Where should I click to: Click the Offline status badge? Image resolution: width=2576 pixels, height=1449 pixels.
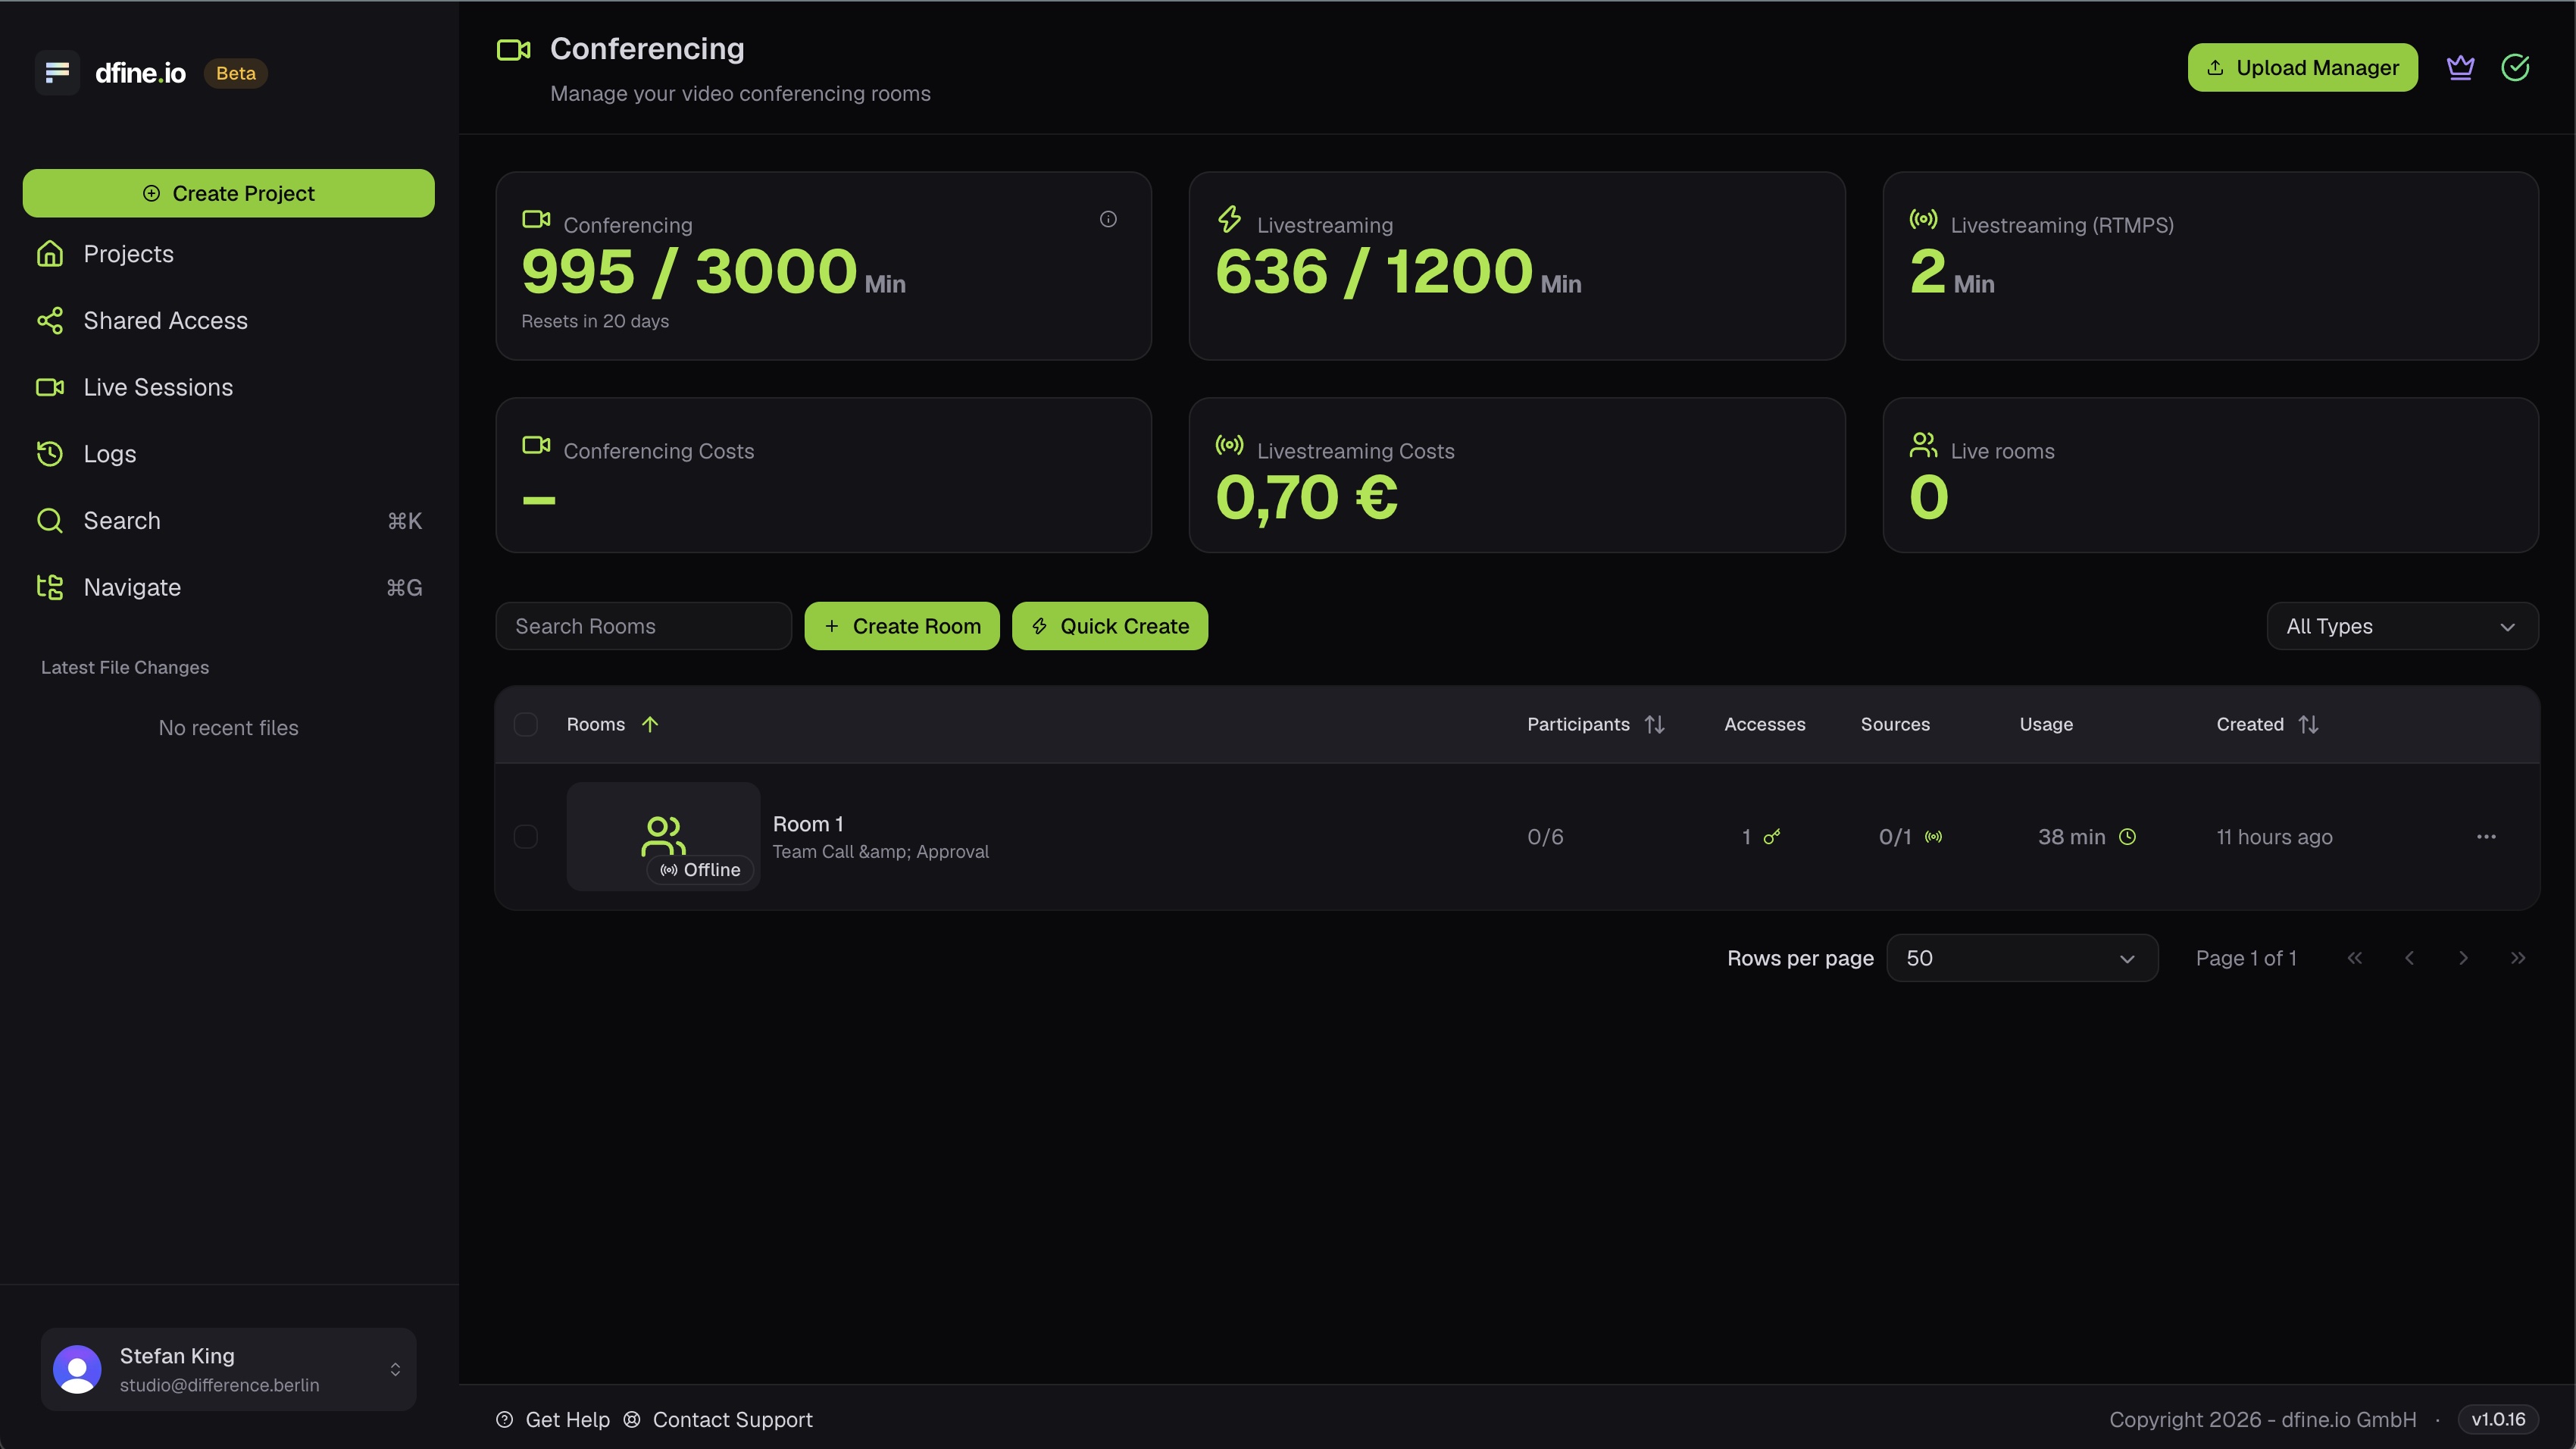(700, 870)
